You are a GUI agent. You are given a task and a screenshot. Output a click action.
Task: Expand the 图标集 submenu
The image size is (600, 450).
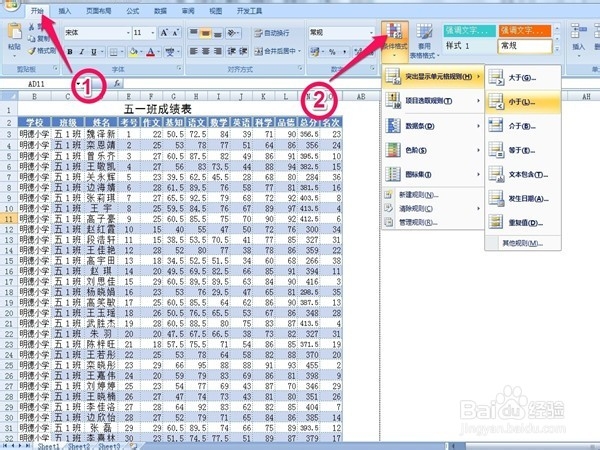pos(433,174)
